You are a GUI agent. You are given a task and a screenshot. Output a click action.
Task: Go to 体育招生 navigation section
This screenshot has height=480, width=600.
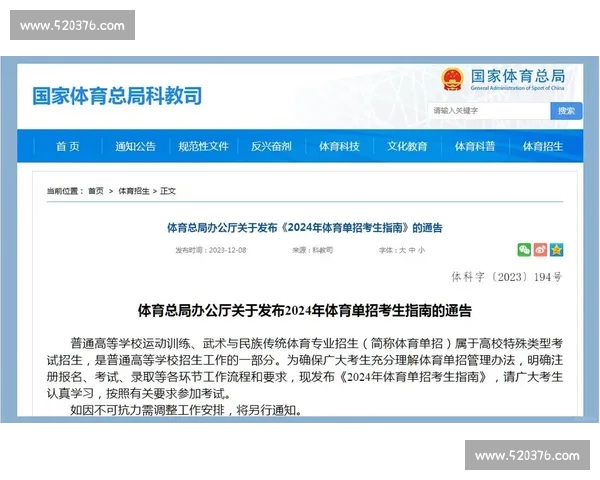(x=543, y=146)
